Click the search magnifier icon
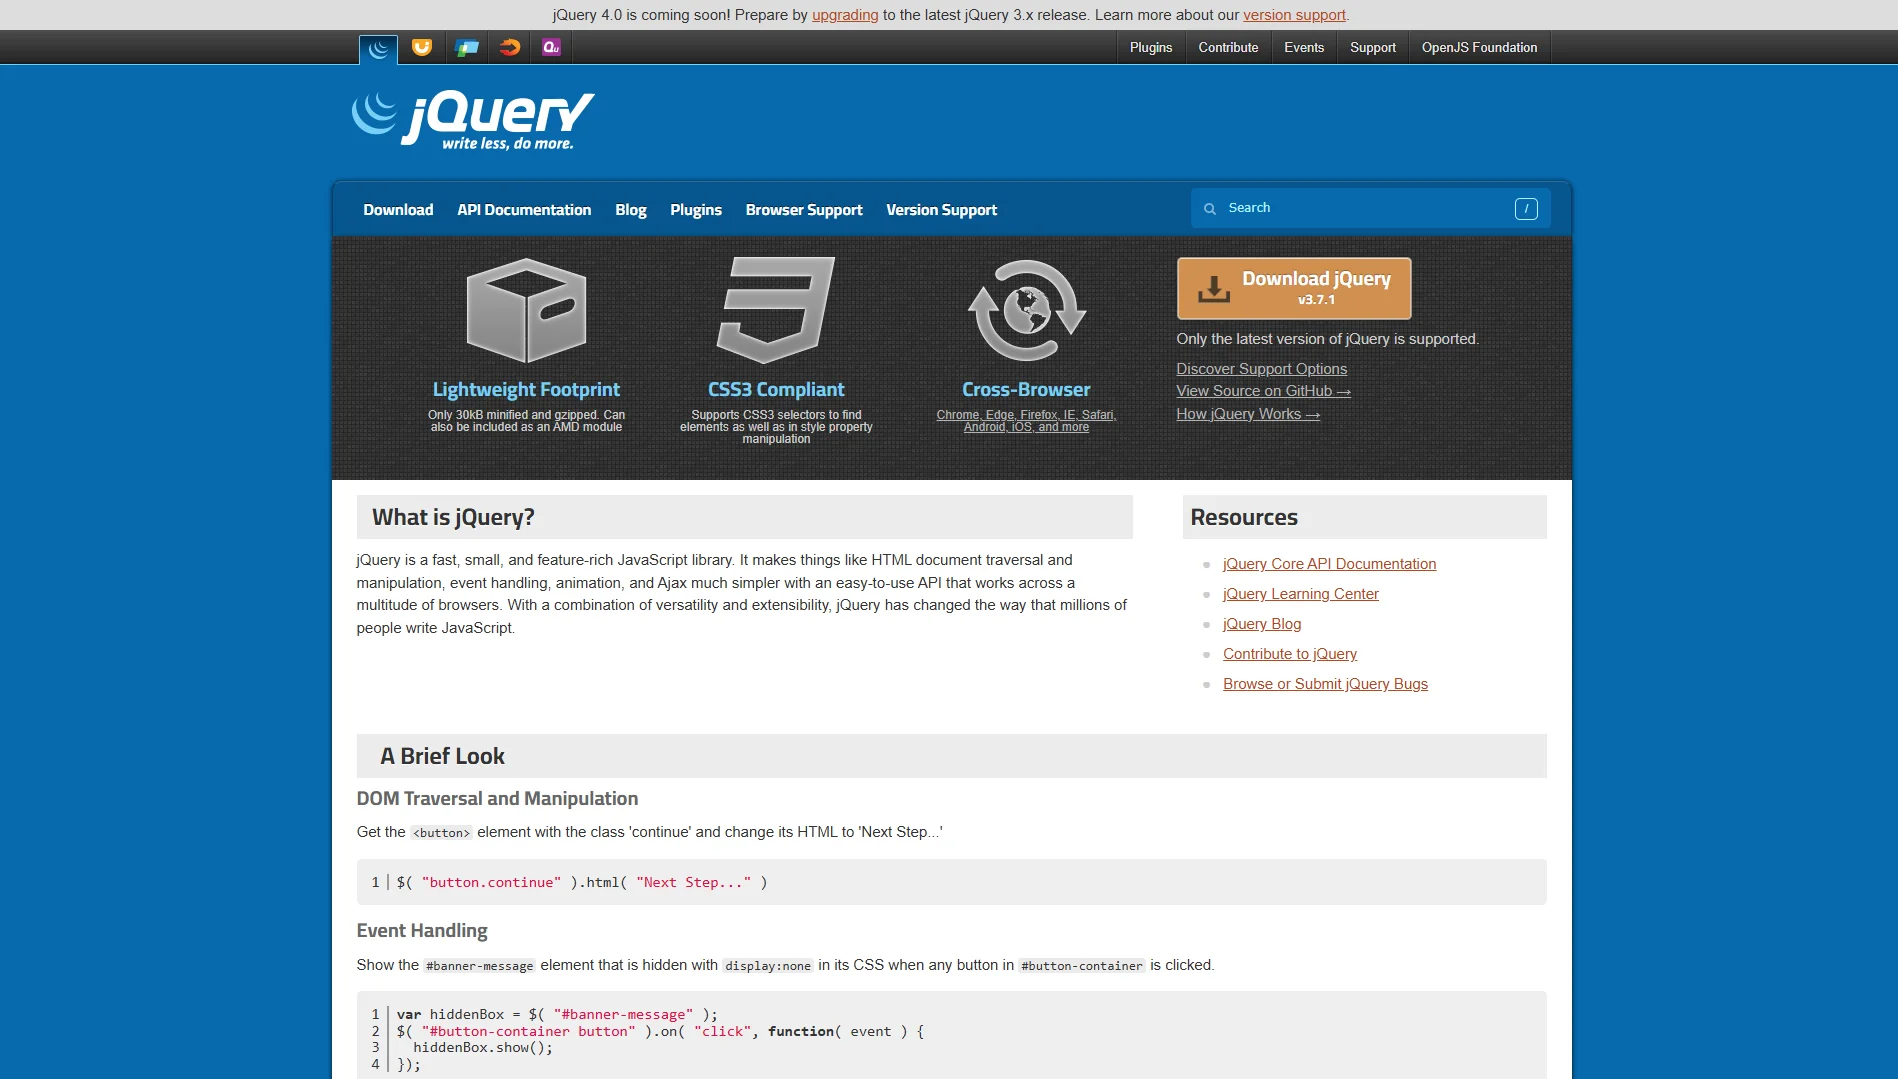Image resolution: width=1898 pixels, height=1079 pixels. point(1210,209)
